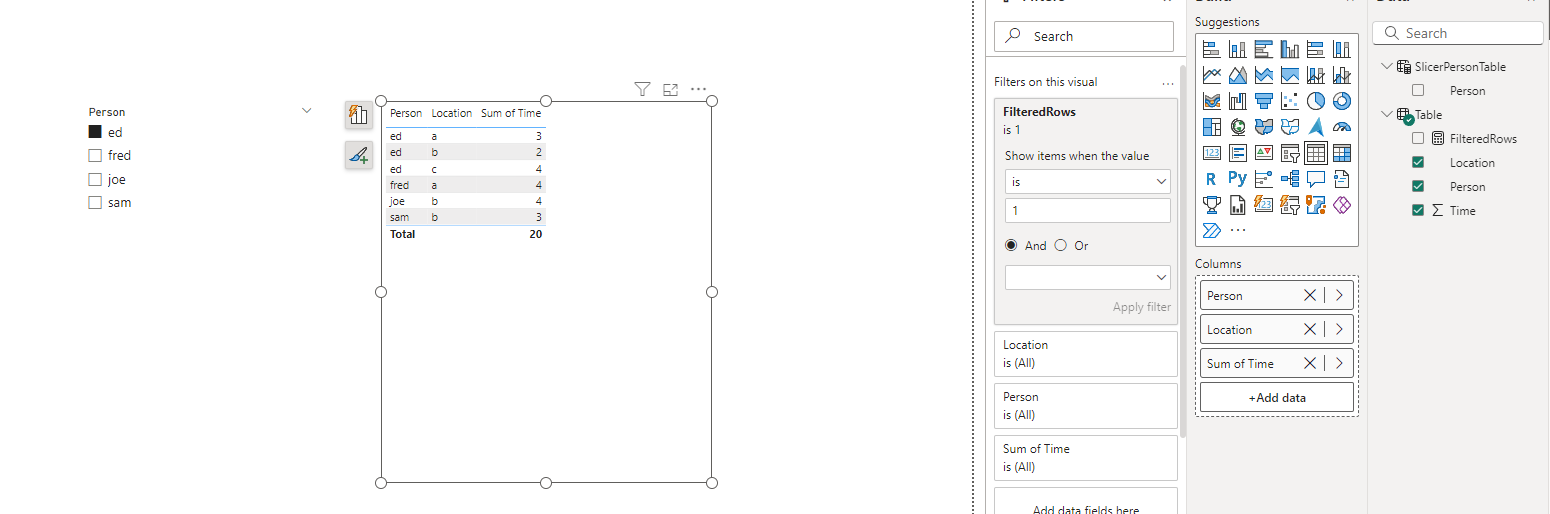Select the gauge visual
Image resolution: width=1550 pixels, height=514 pixels.
click(1342, 126)
